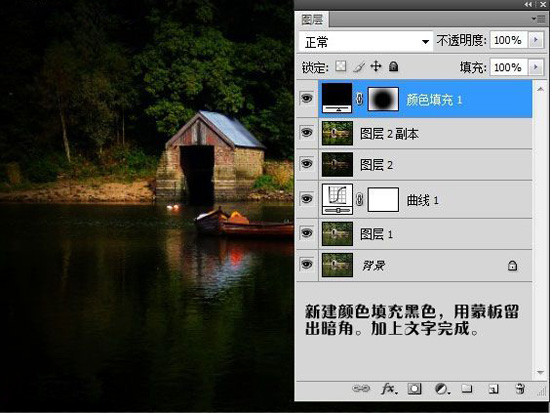Click the 填充 value field
This screenshot has height=413, width=550.
pos(509,67)
